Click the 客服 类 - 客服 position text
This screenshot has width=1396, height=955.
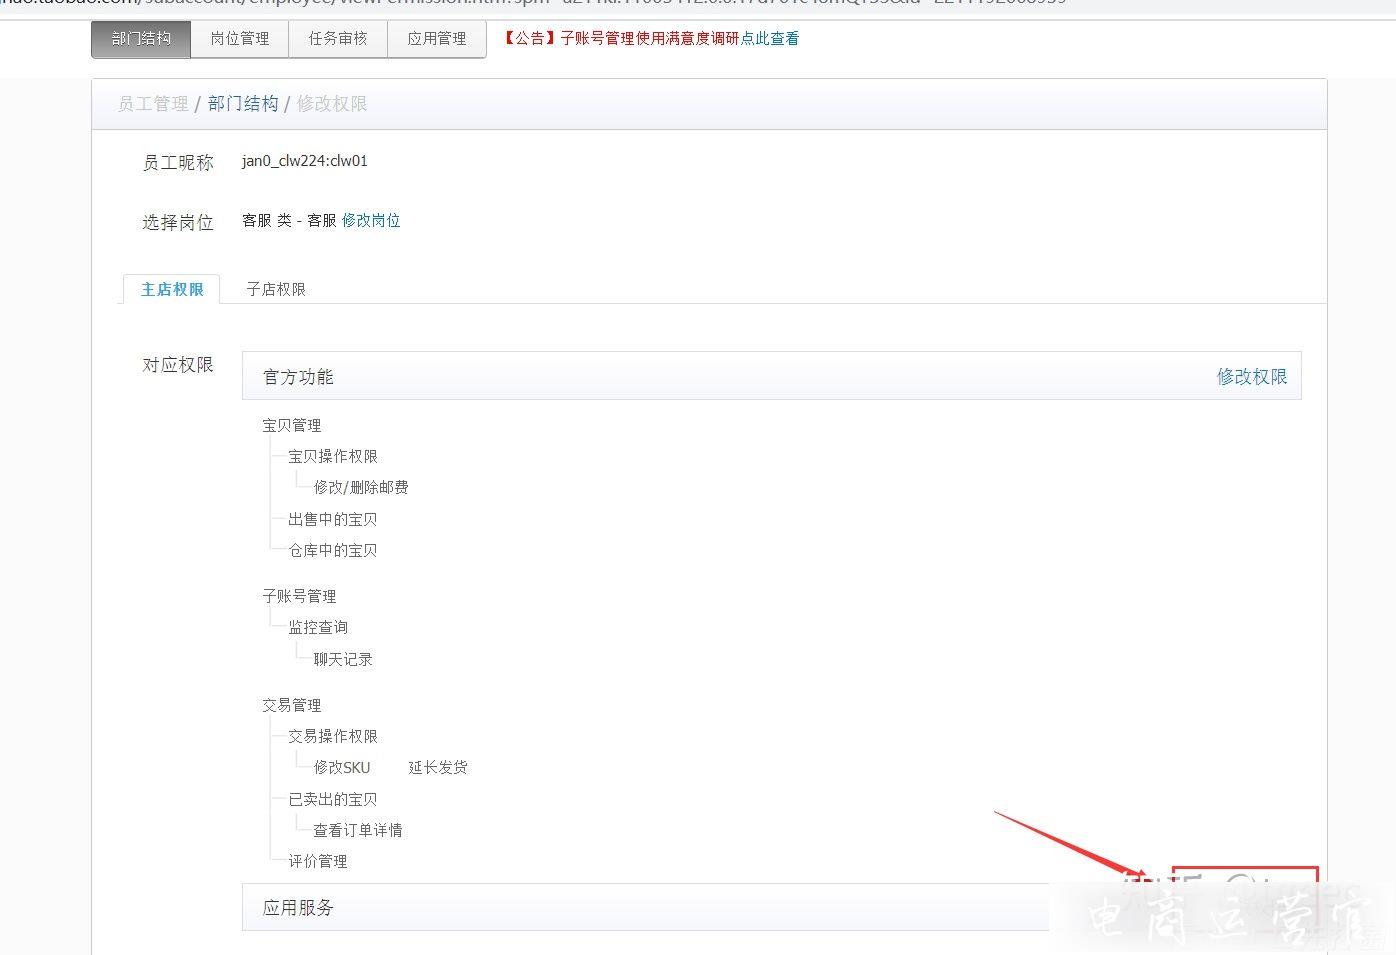(x=289, y=220)
